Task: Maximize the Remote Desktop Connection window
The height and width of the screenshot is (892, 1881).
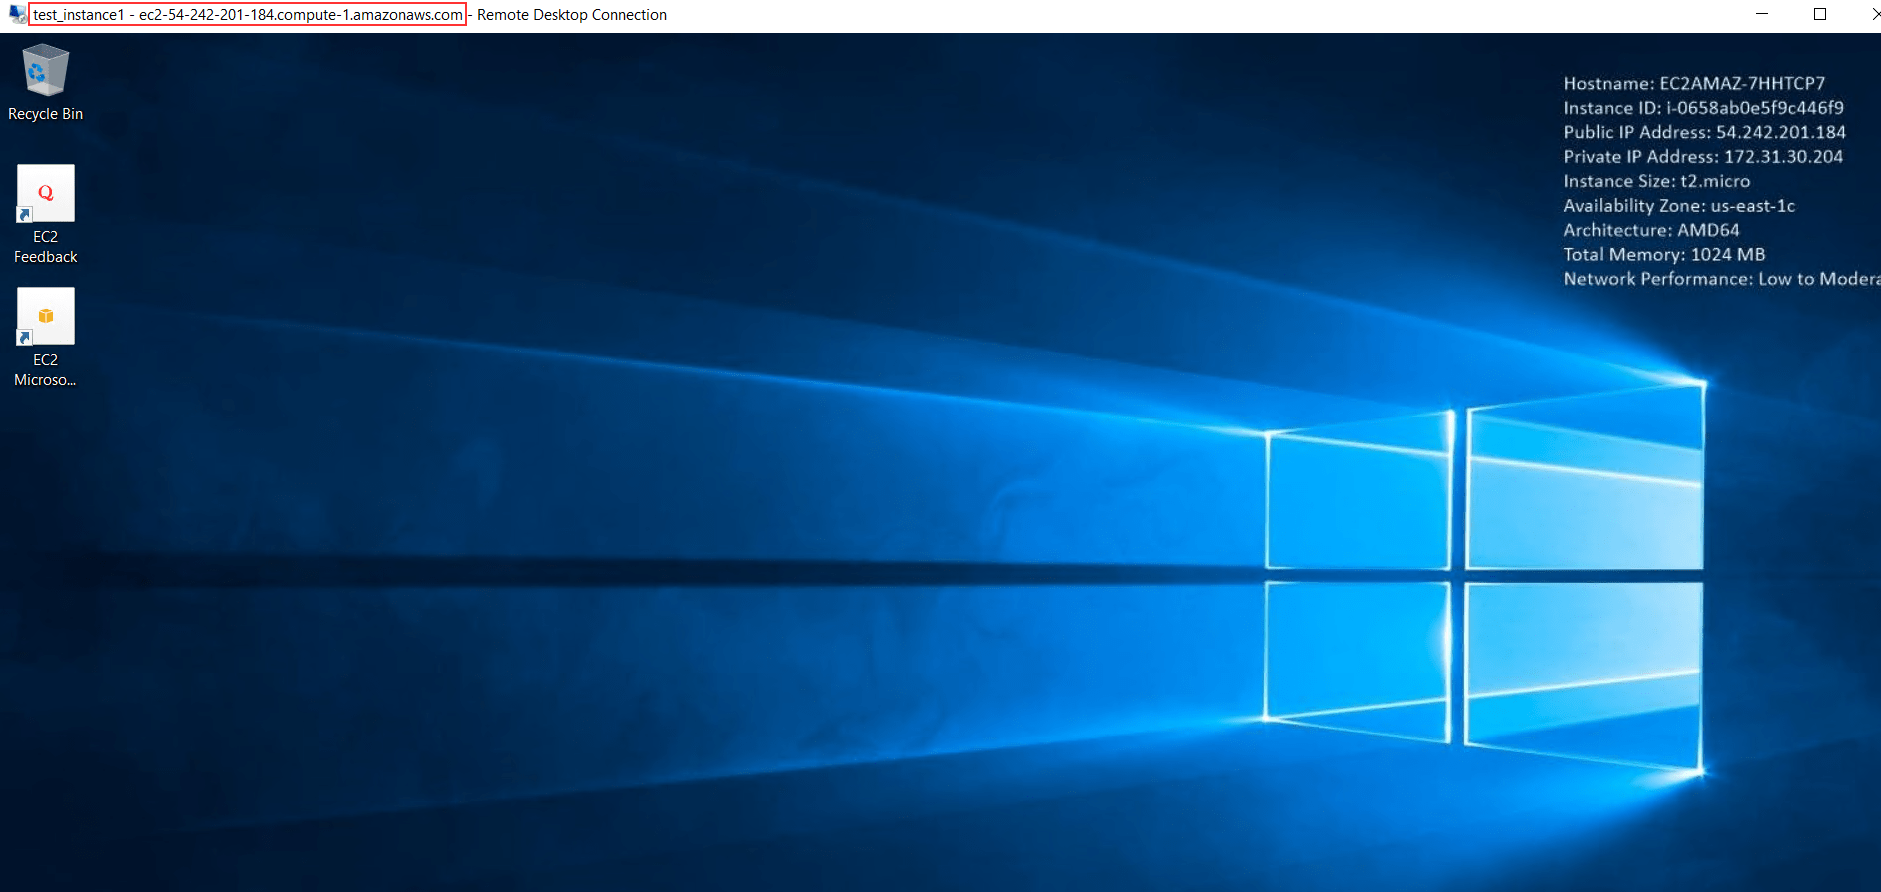Action: (x=1820, y=14)
